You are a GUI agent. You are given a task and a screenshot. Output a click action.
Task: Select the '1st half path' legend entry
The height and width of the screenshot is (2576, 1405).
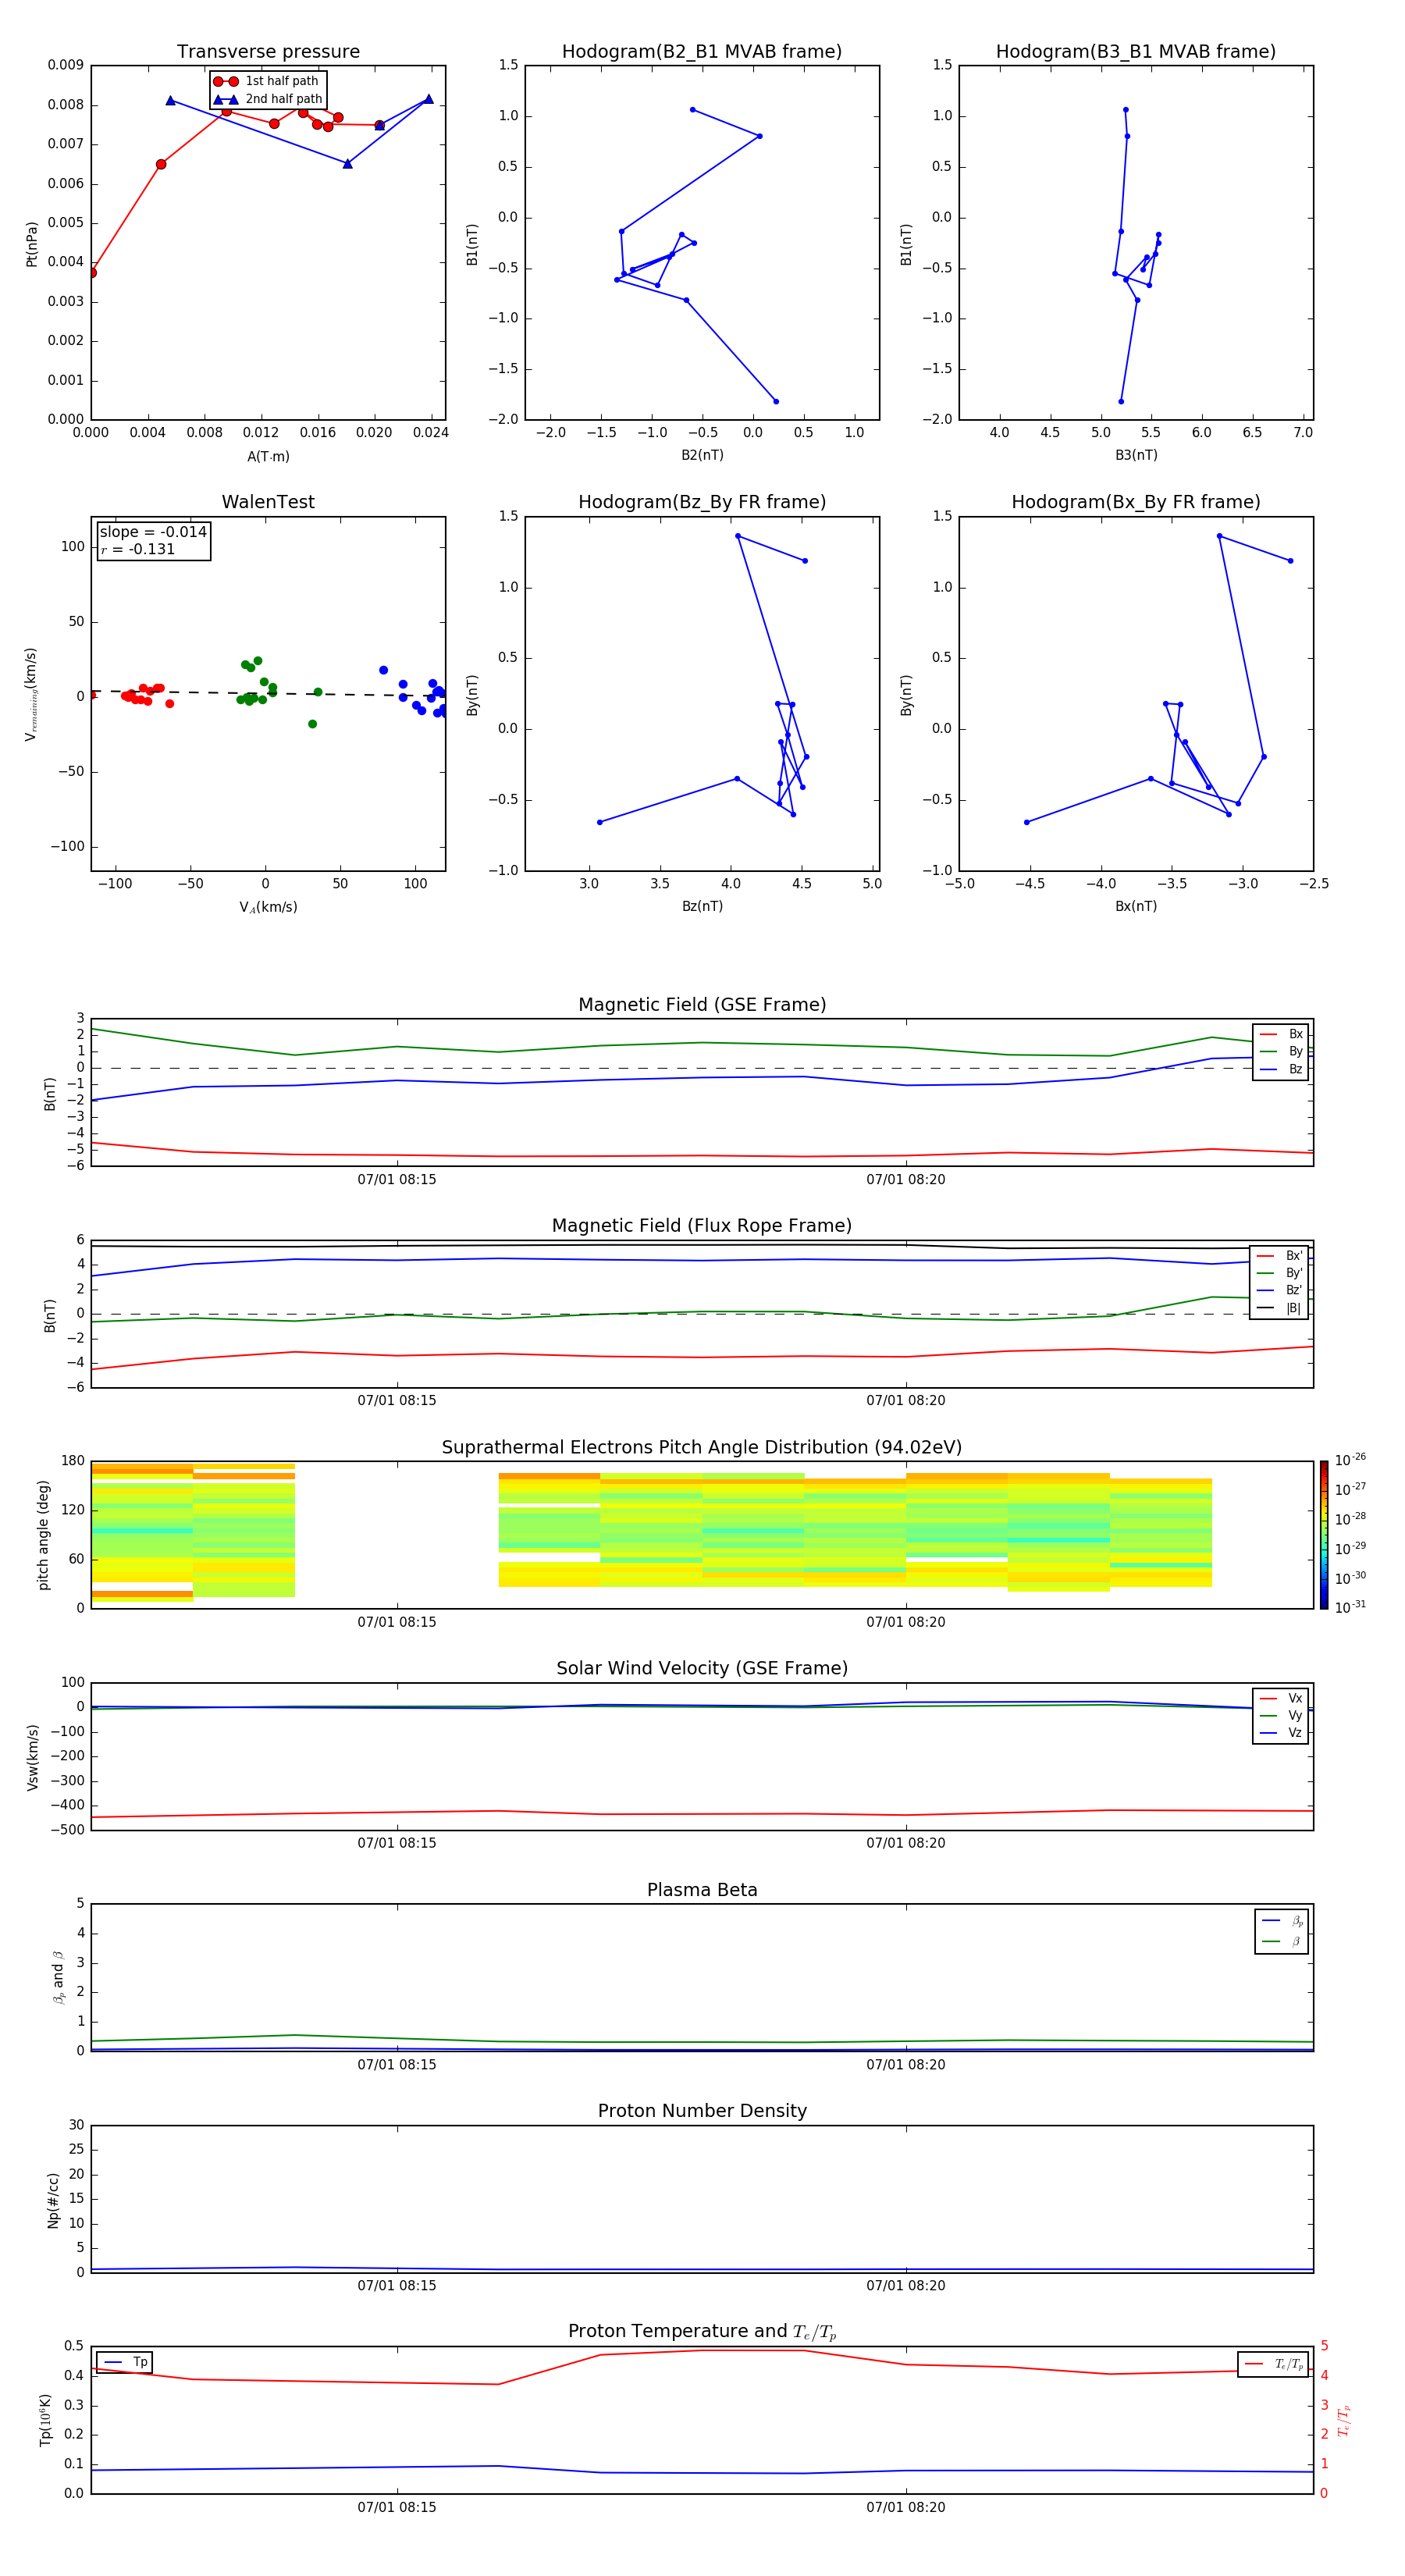[268, 81]
